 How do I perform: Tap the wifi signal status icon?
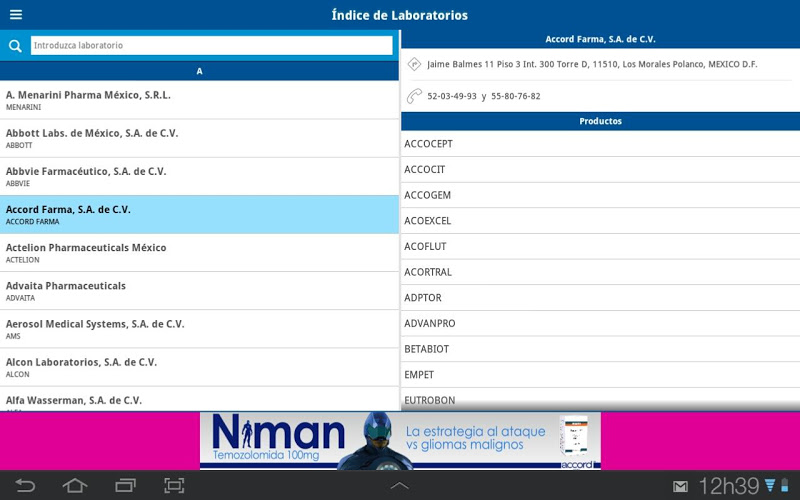click(770, 485)
